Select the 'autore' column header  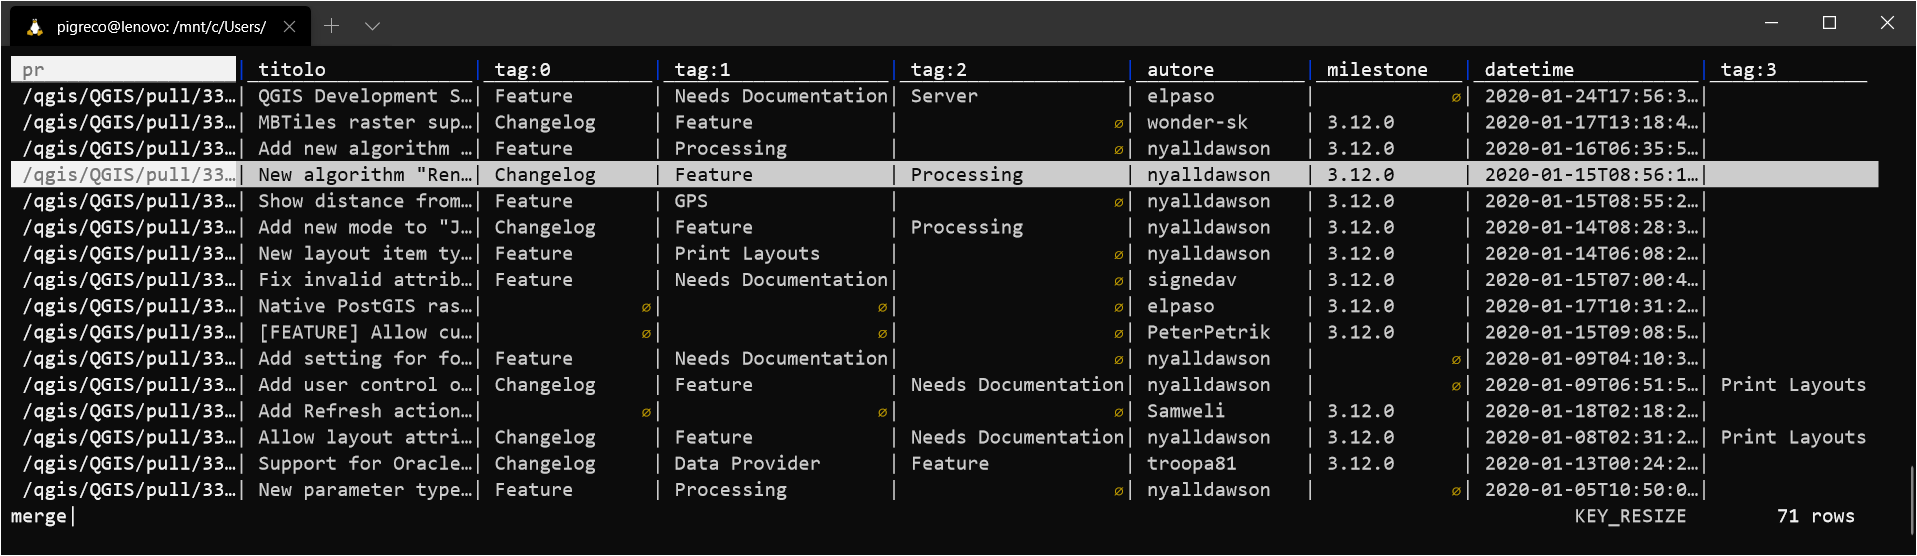(x=1180, y=70)
